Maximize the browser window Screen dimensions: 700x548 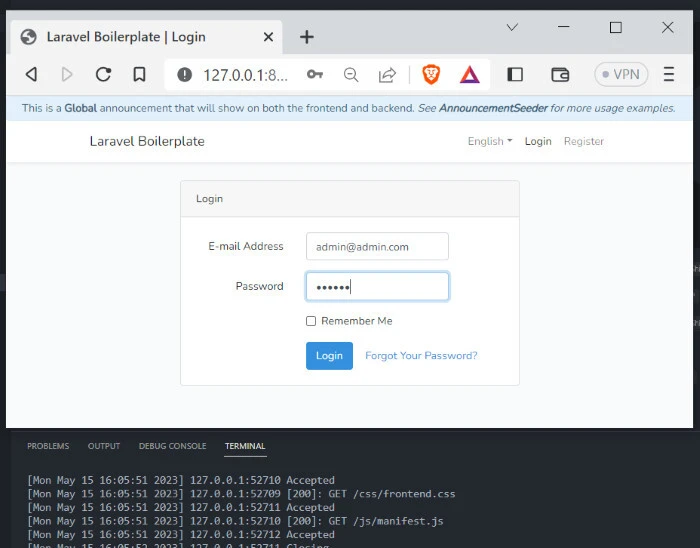point(616,27)
